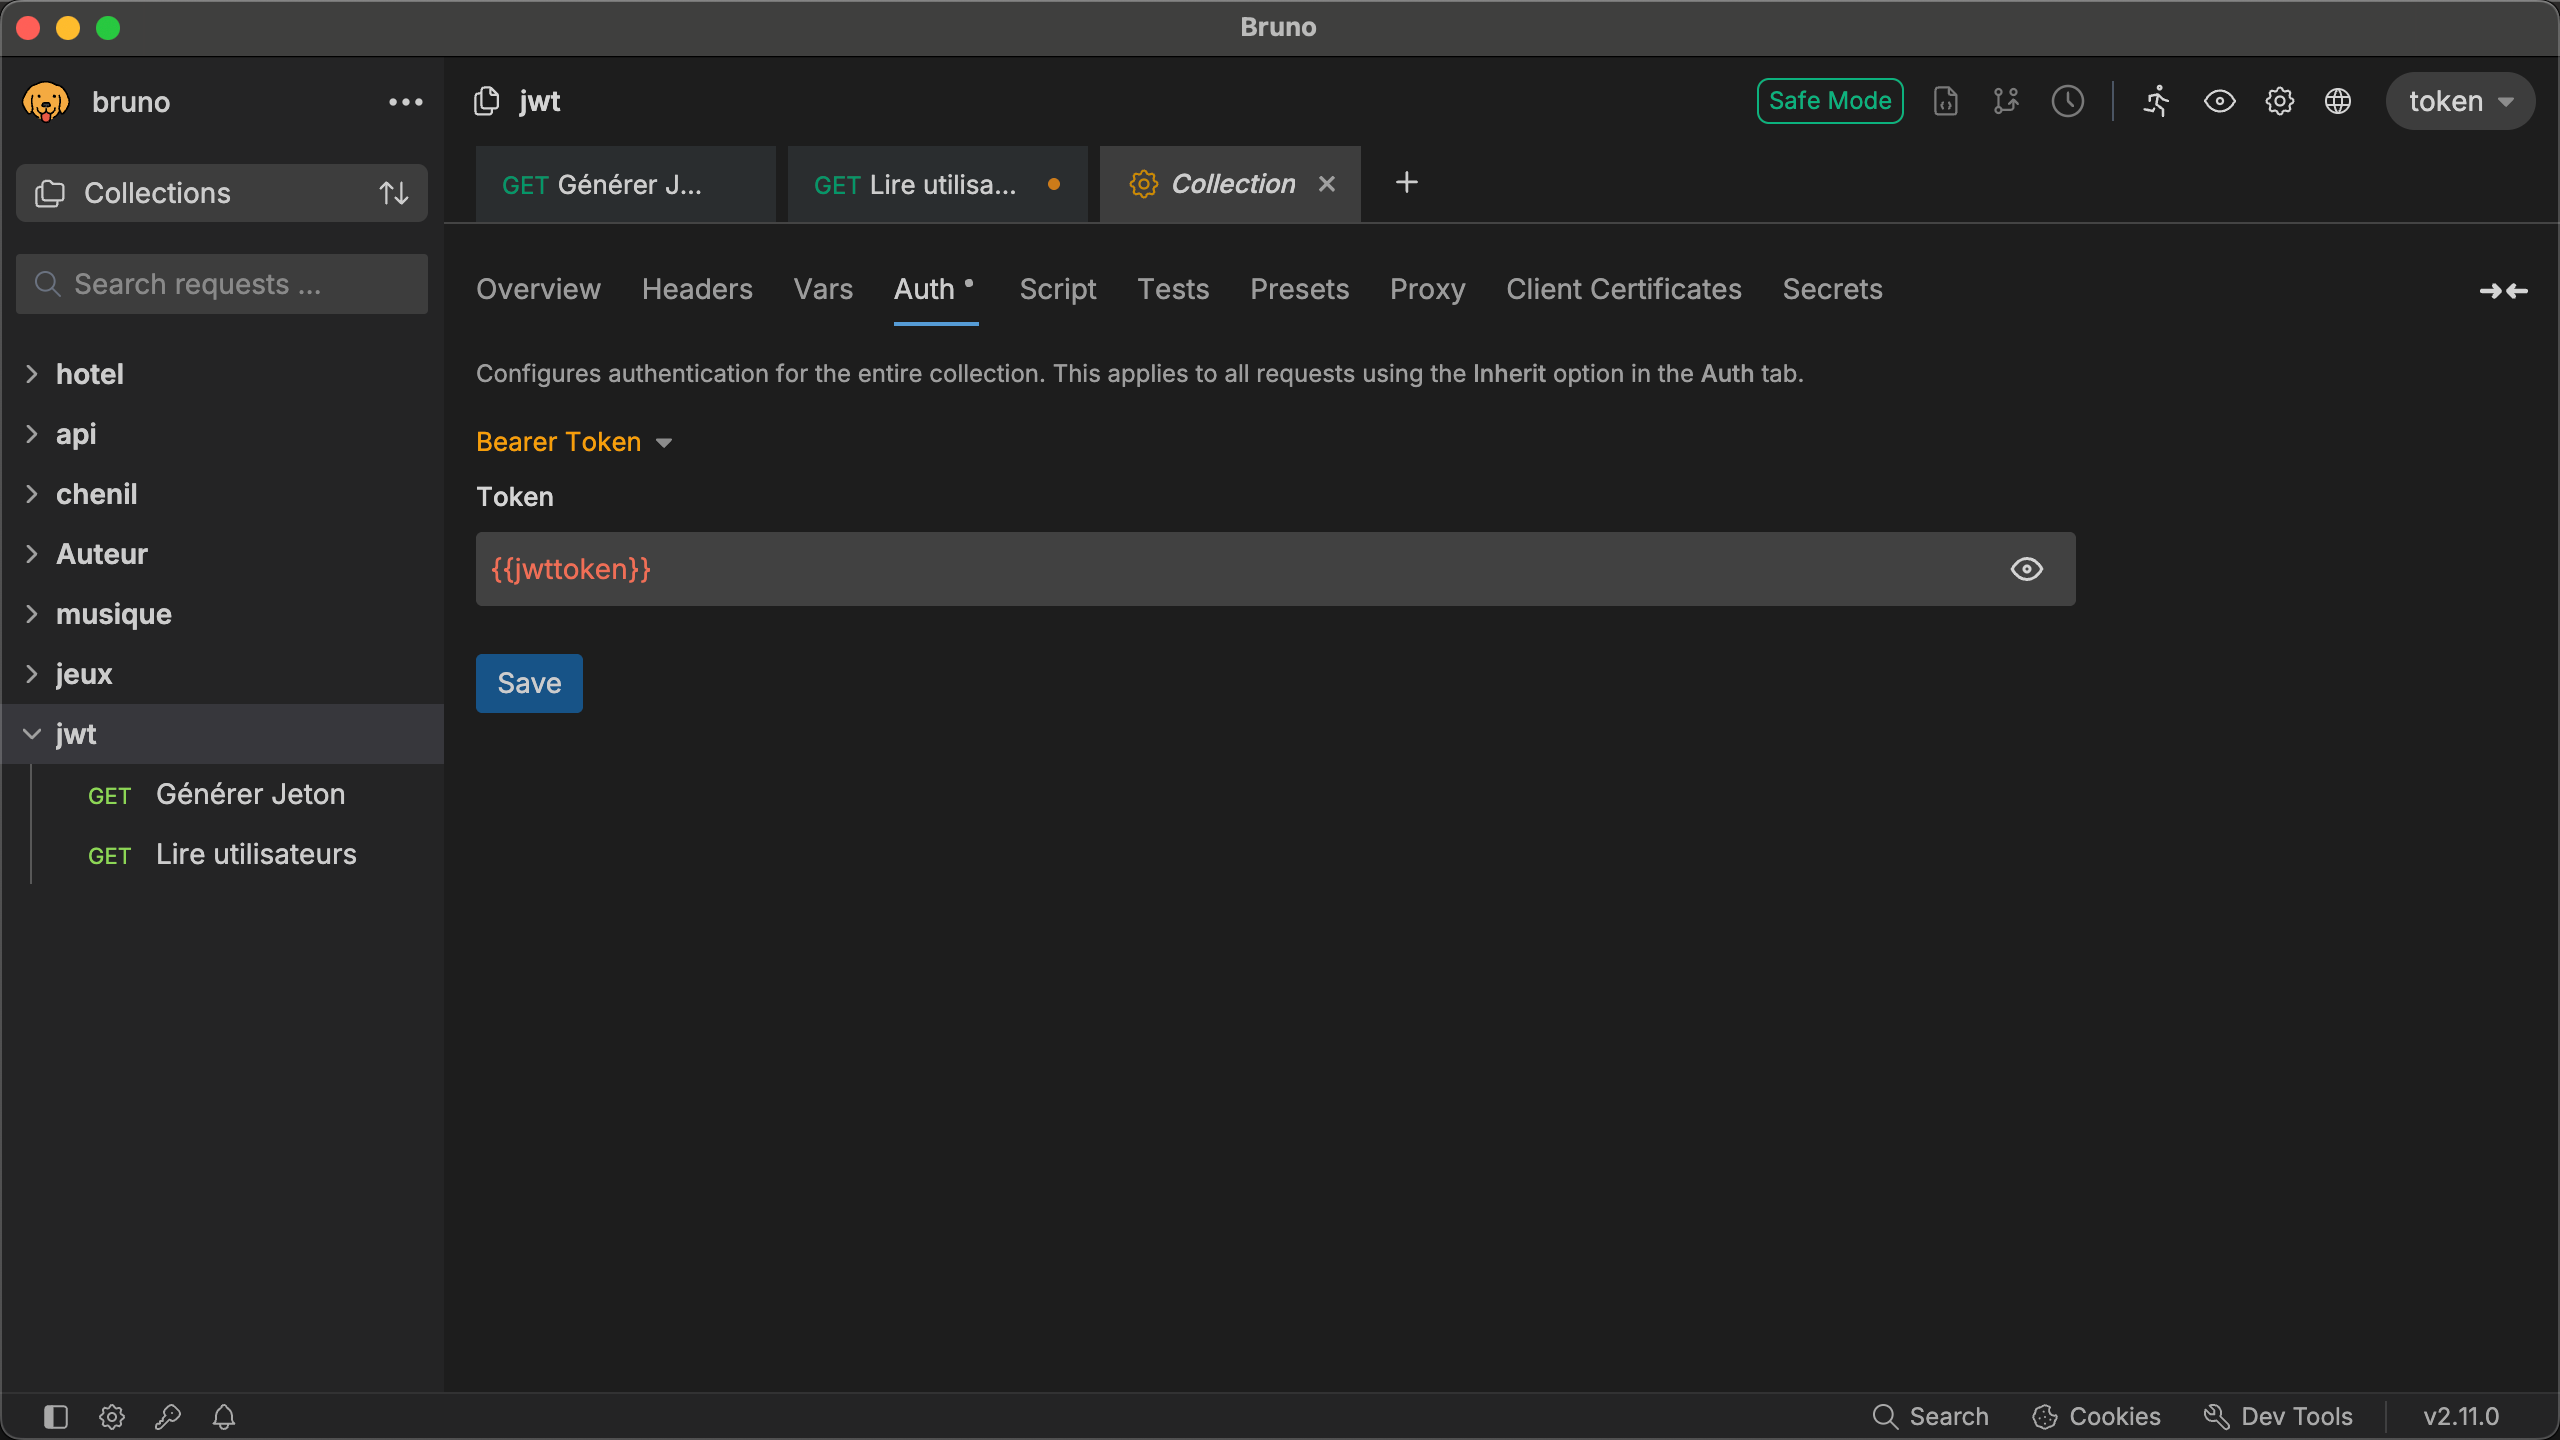2560x1440 pixels.
Task: Click the Search requests input field
Action: point(222,284)
